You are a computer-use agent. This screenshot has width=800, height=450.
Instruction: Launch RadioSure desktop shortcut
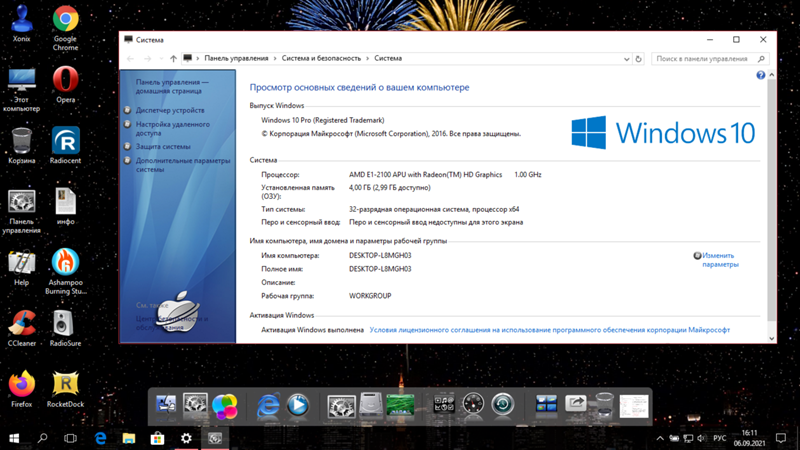pos(65,329)
